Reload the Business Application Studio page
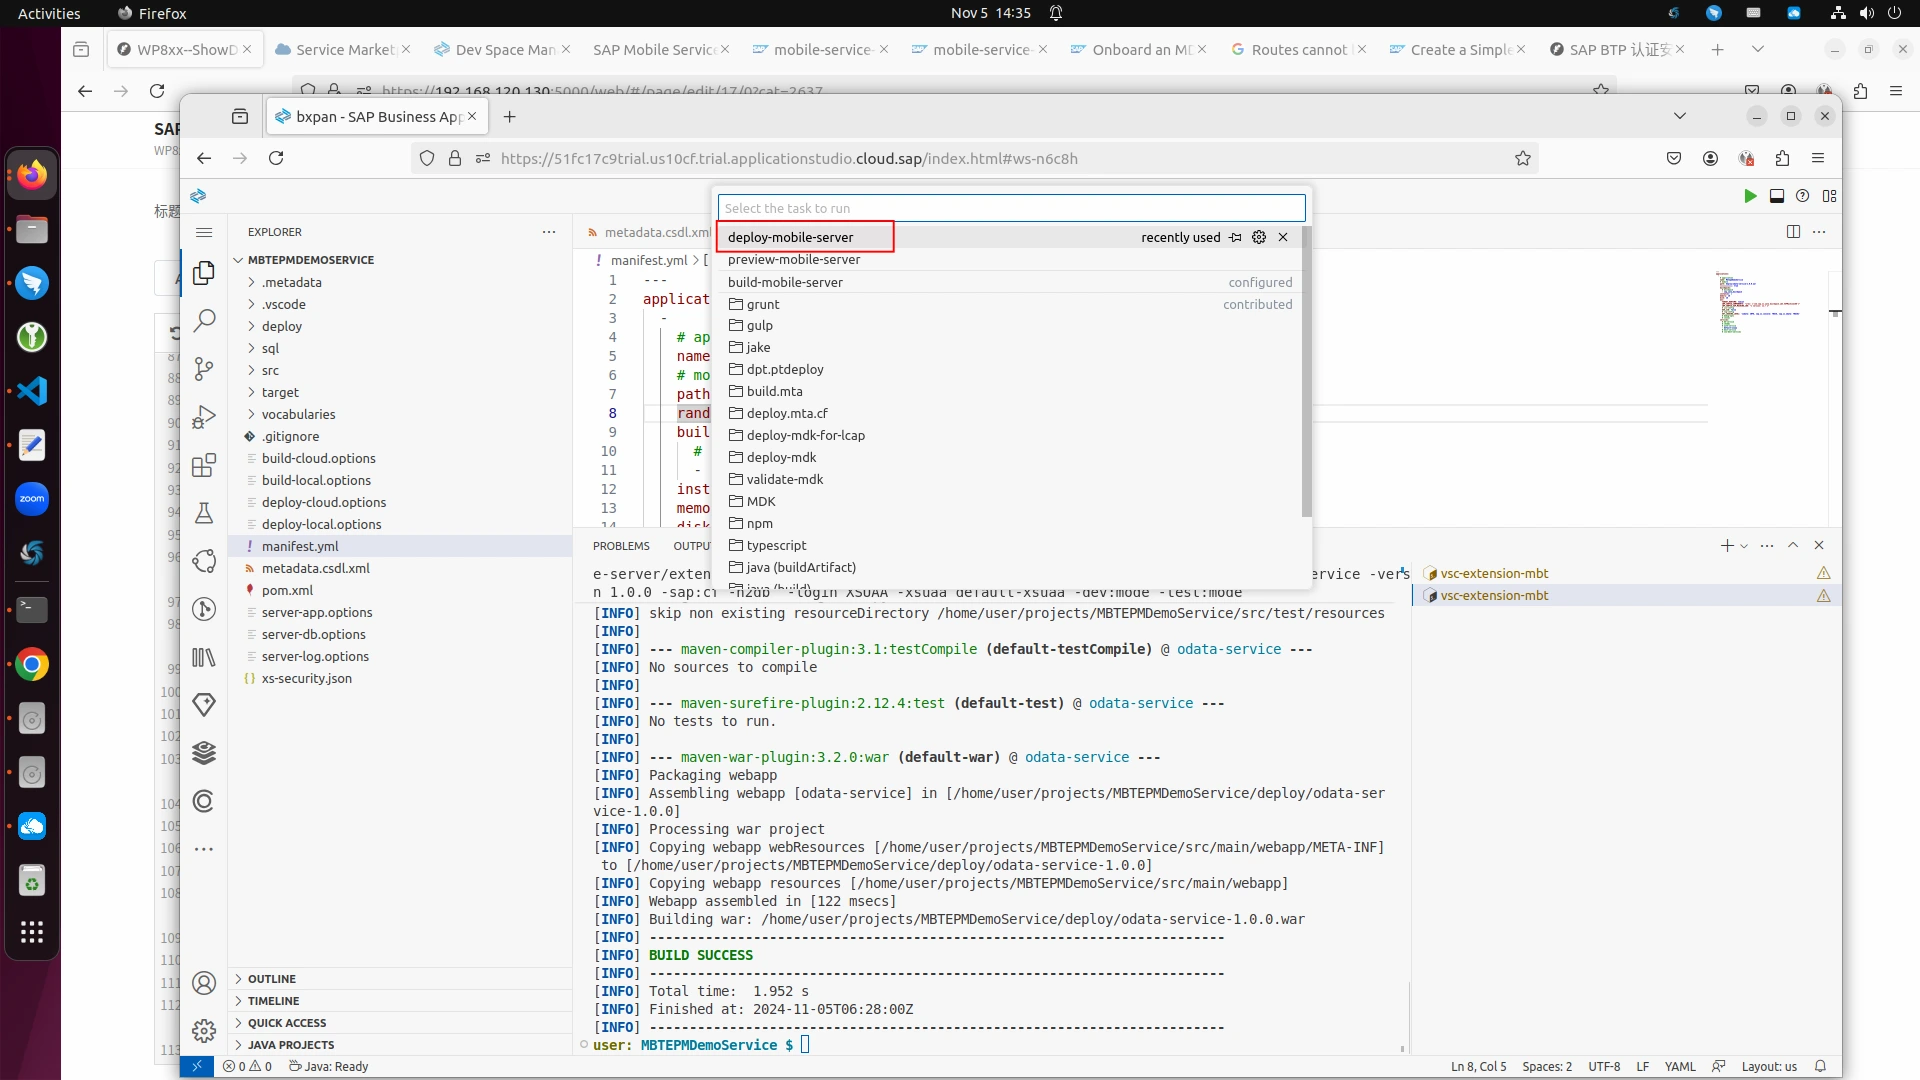1920x1080 pixels. [276, 158]
